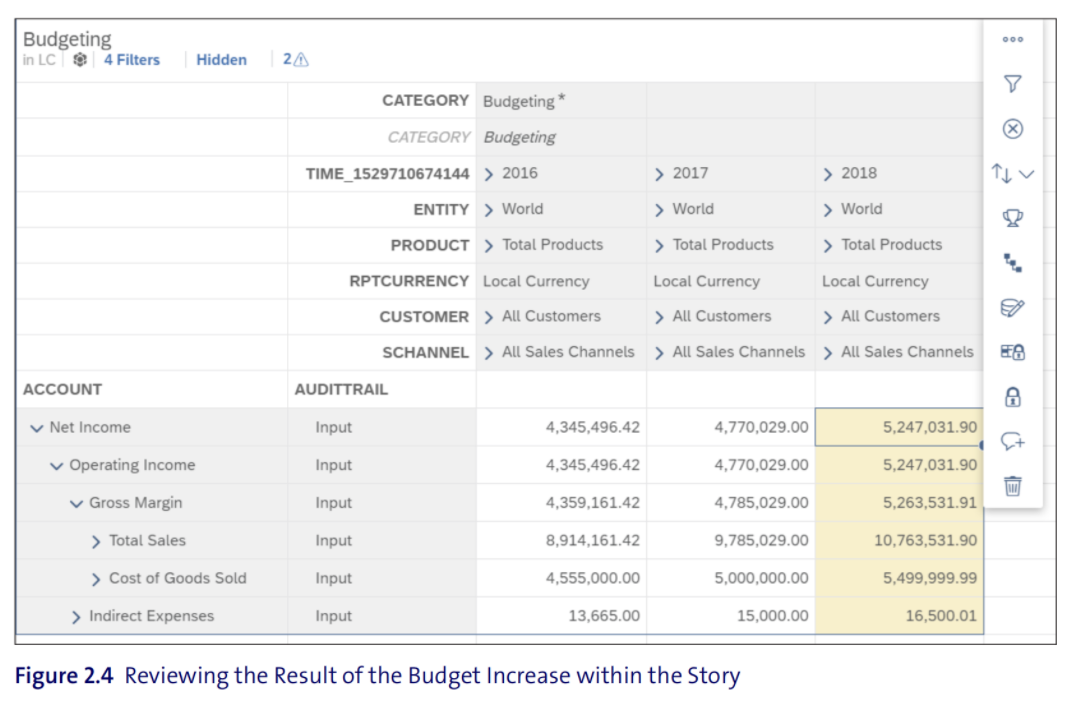Open the 4 Filters link
This screenshot has width=1072, height=701.
pos(132,60)
